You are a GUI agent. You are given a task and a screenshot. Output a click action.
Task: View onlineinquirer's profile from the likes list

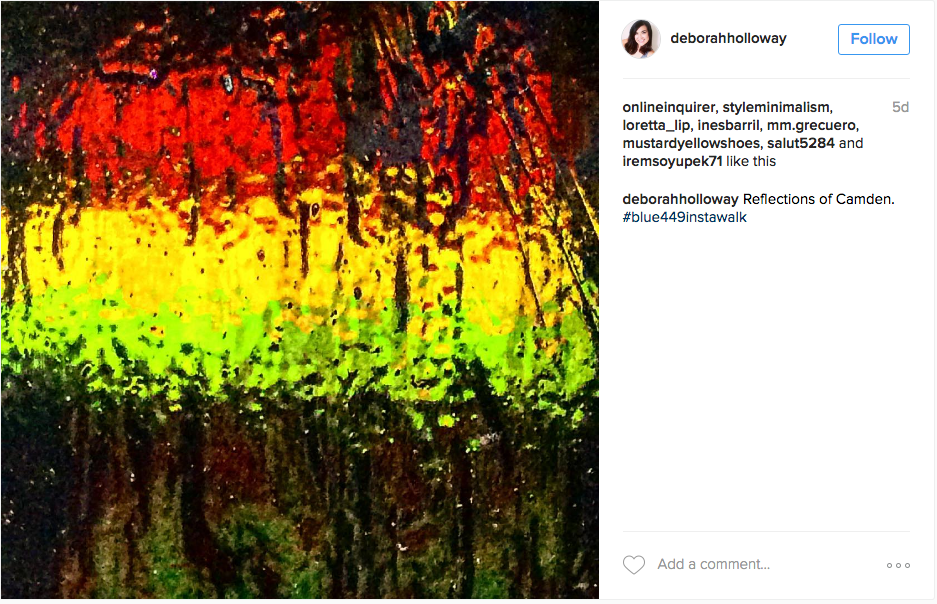coord(669,108)
